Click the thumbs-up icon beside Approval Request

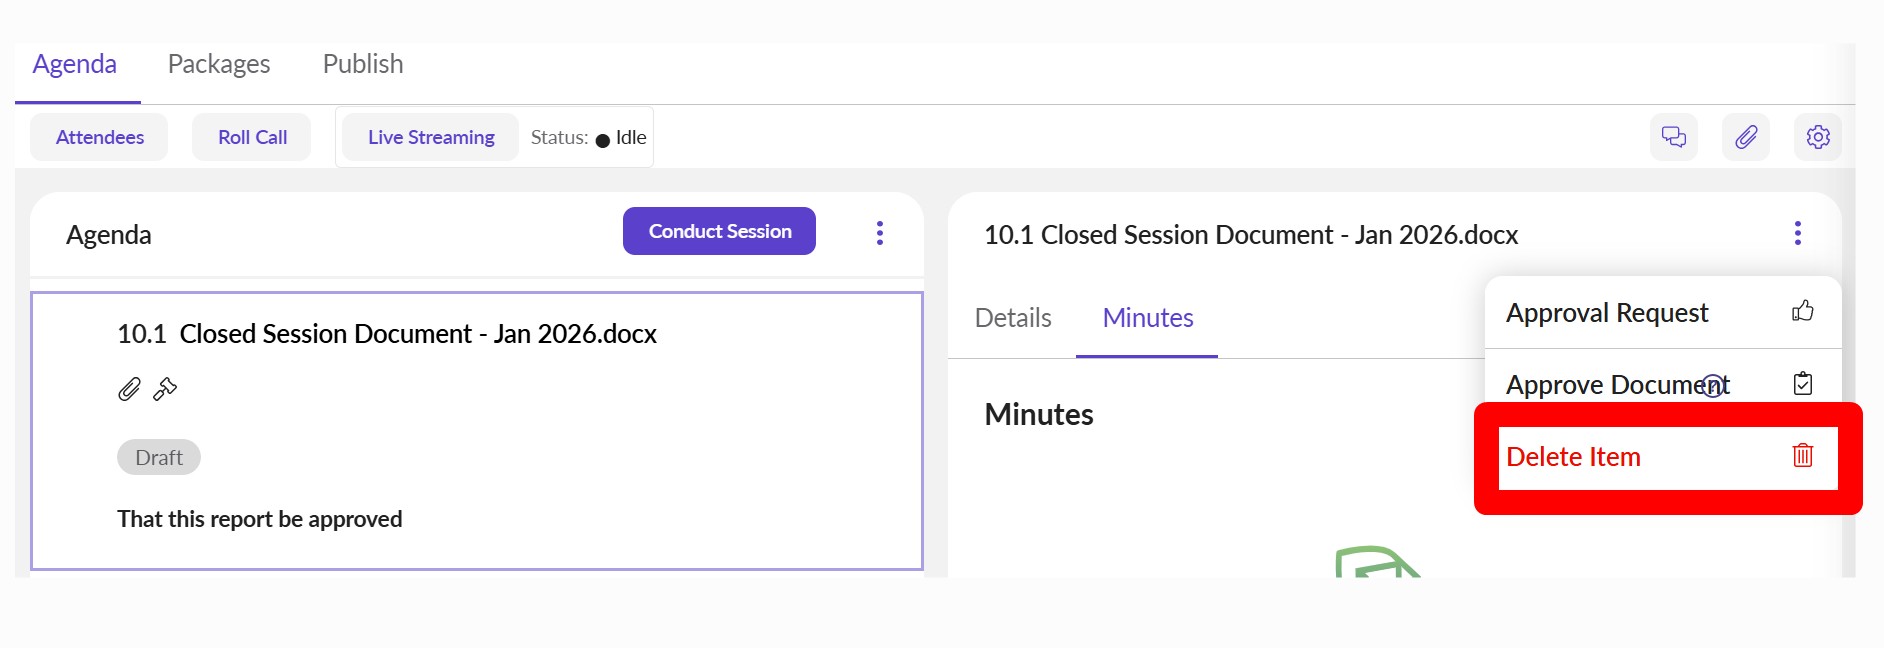pos(1802,312)
